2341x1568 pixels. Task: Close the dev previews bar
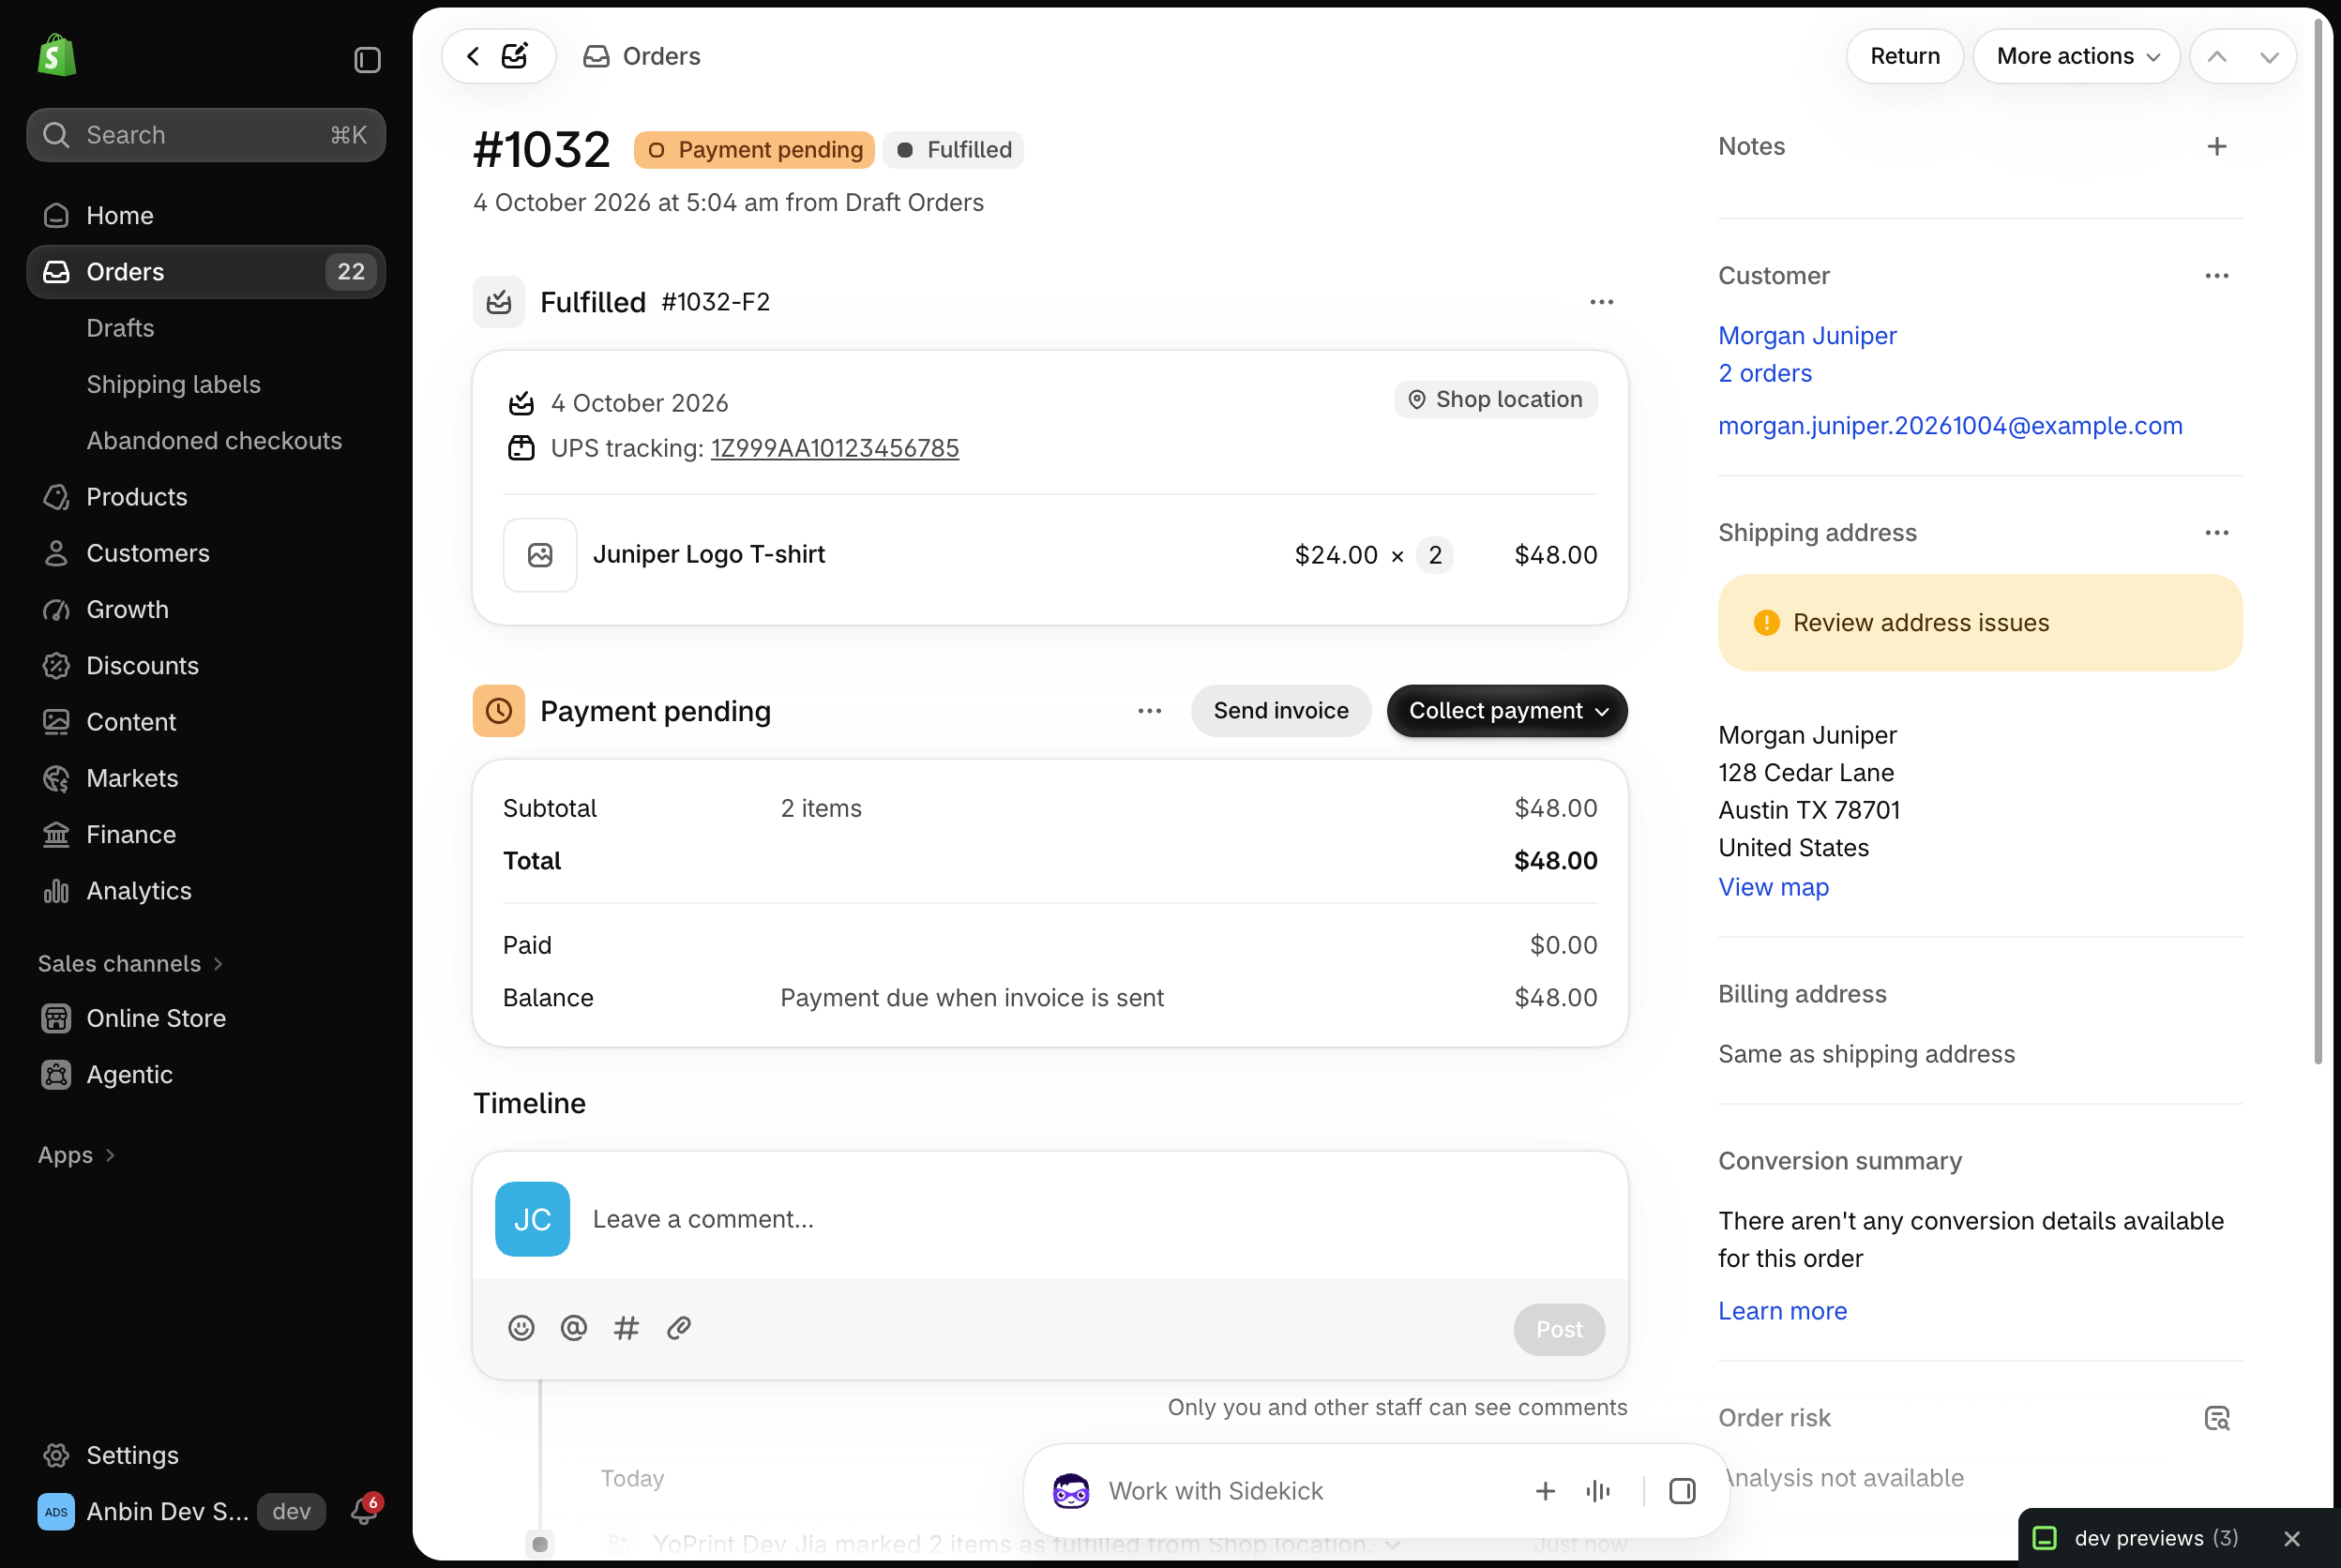click(x=2292, y=1538)
